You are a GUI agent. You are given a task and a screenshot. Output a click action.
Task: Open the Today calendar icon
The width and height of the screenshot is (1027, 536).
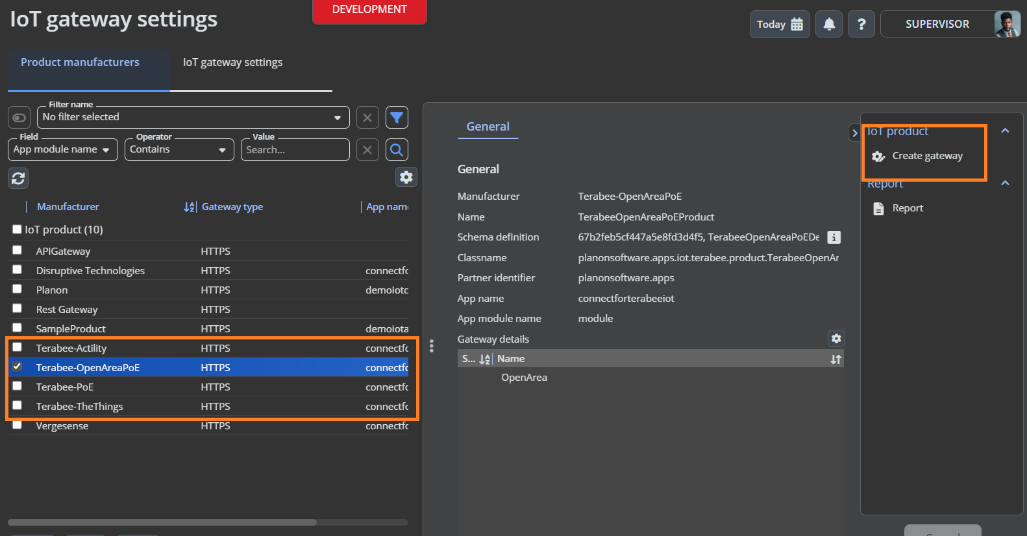coord(796,24)
